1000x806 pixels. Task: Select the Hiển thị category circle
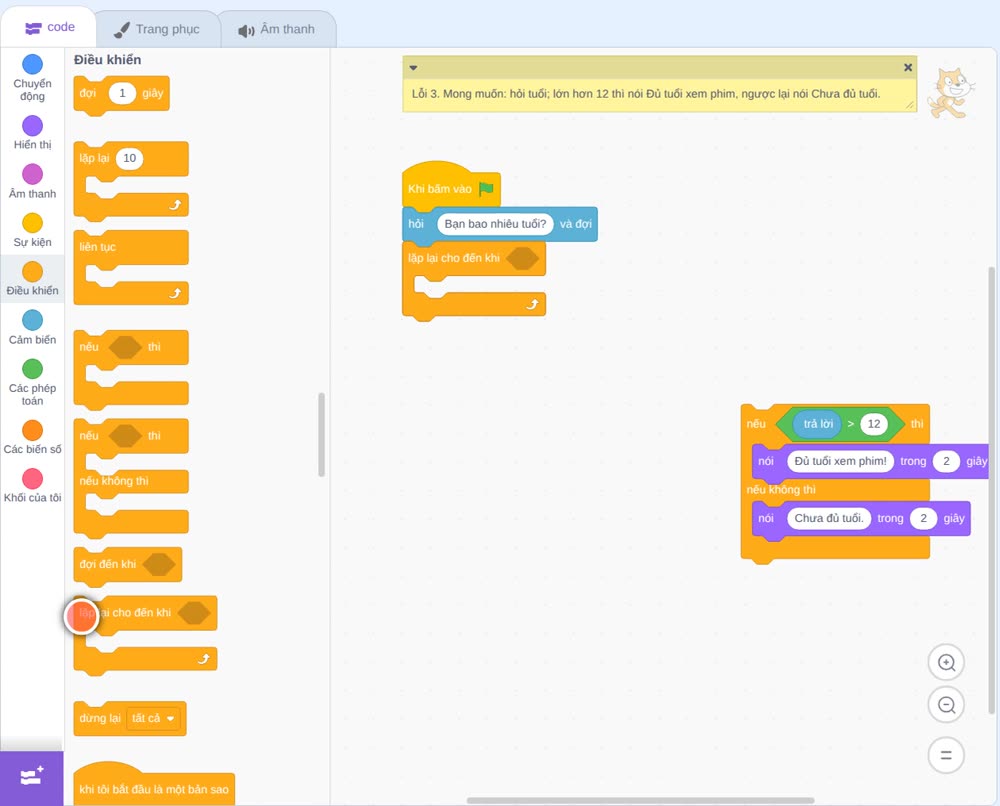(33, 126)
